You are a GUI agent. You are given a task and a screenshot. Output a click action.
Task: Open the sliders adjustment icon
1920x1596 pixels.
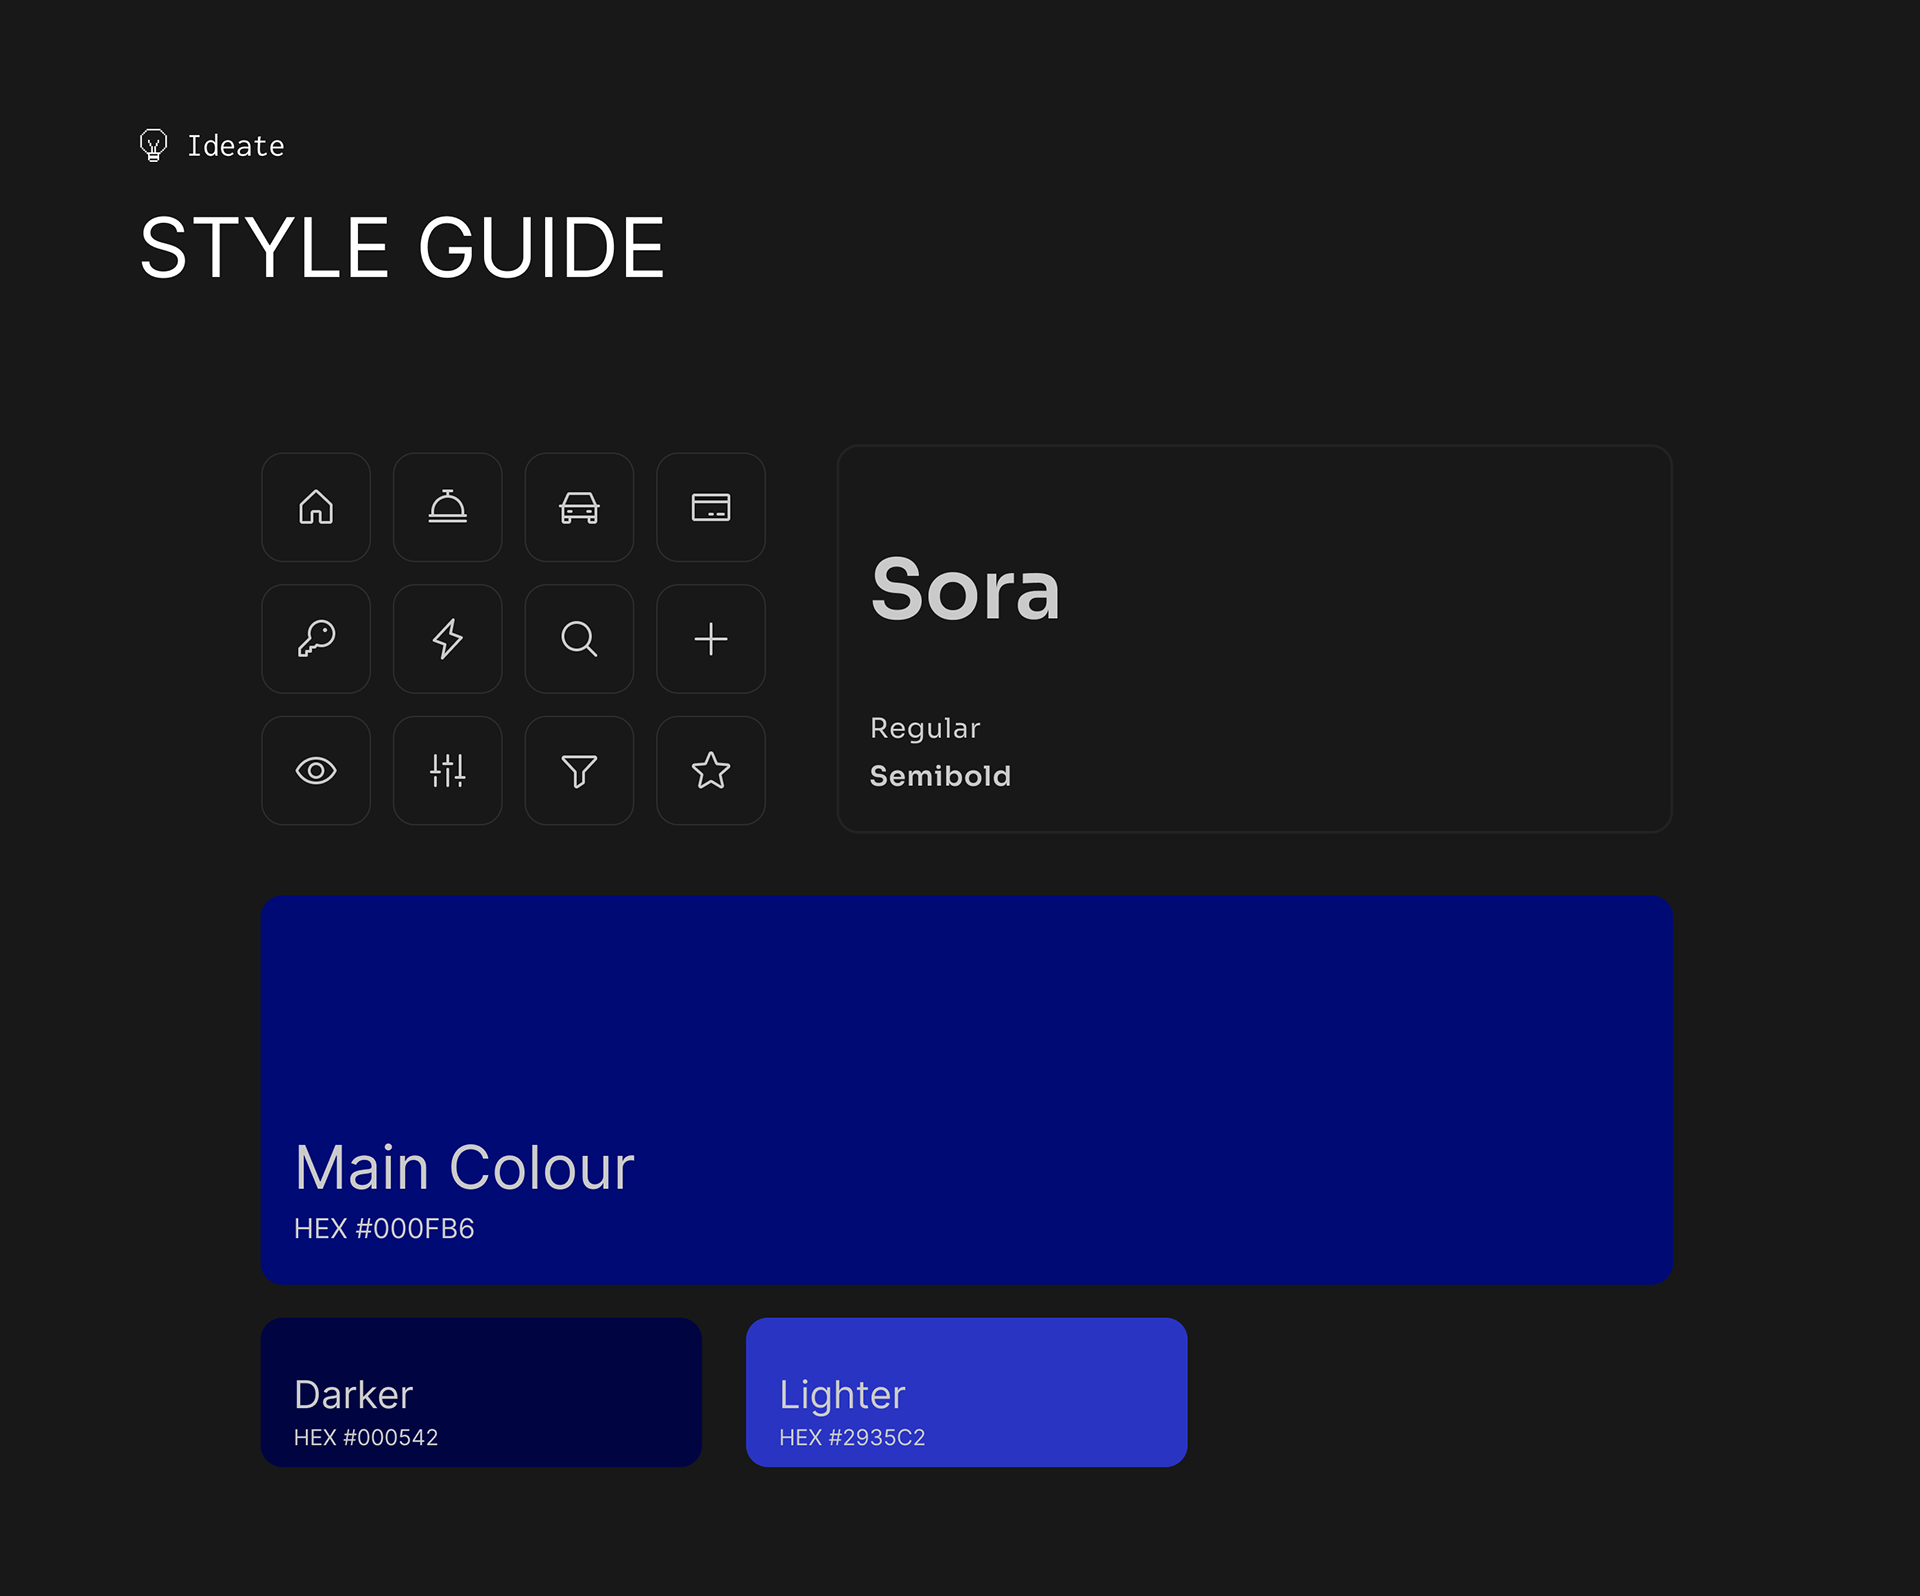click(x=447, y=770)
